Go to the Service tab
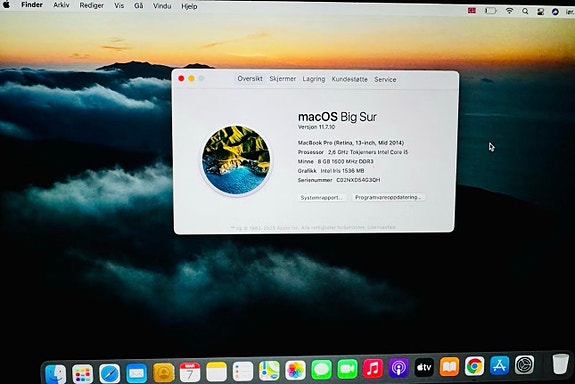The height and width of the screenshot is (384, 575). point(385,79)
